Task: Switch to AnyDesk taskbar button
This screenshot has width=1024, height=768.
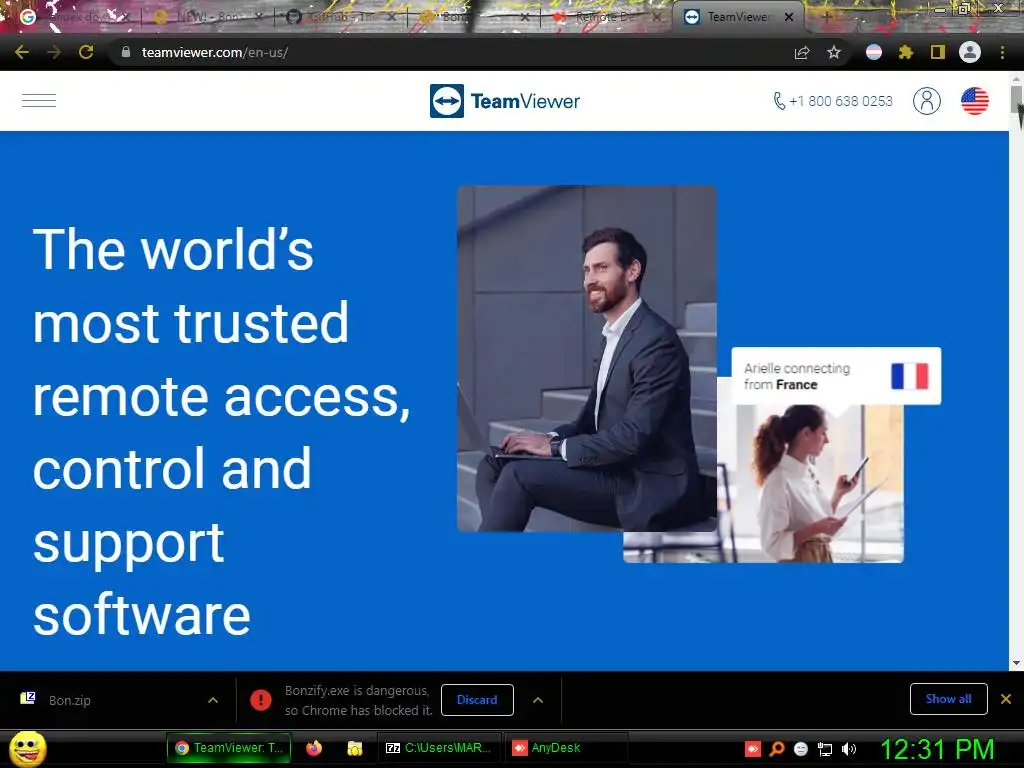Action: [x=566, y=748]
